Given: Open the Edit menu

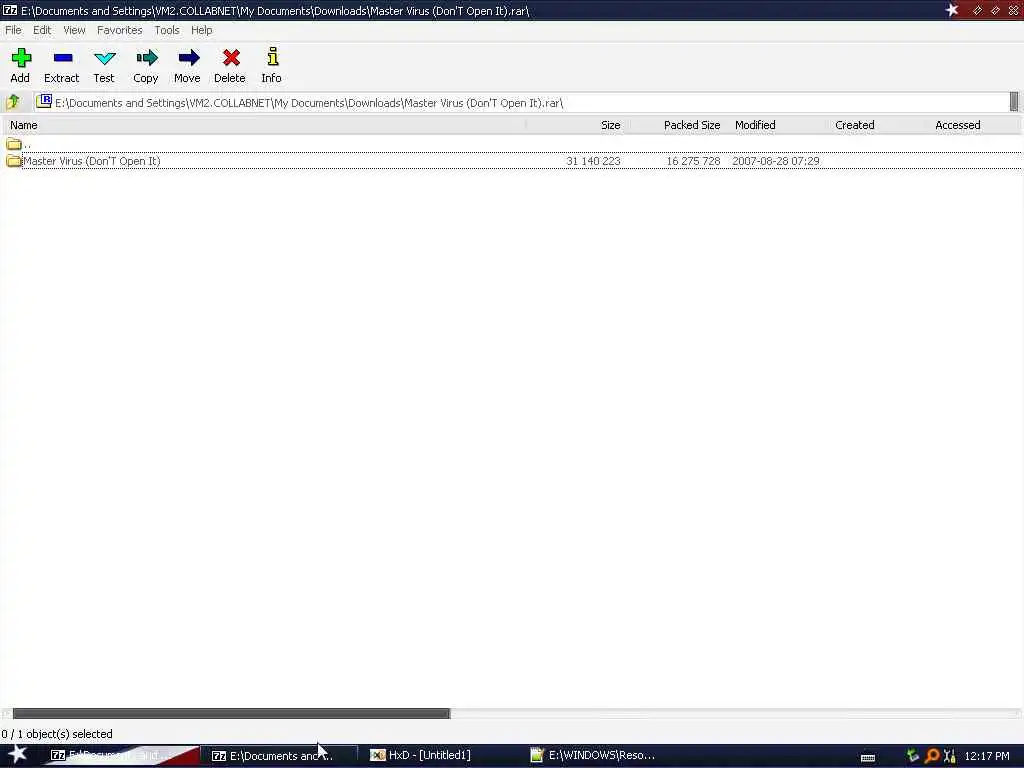Looking at the screenshot, I should pos(42,30).
